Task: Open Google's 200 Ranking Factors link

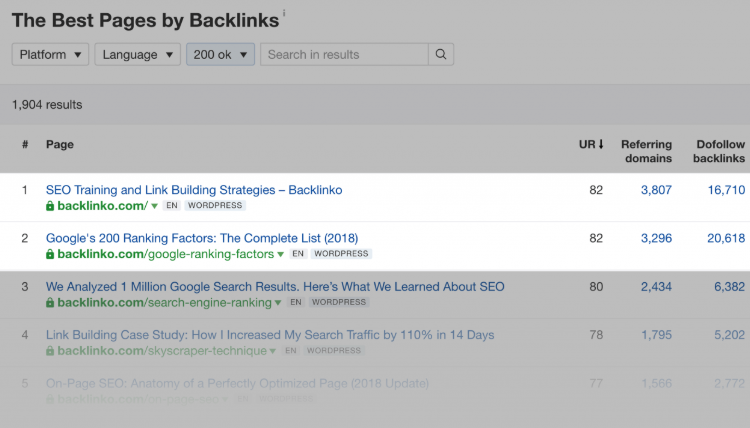Action: (202, 238)
